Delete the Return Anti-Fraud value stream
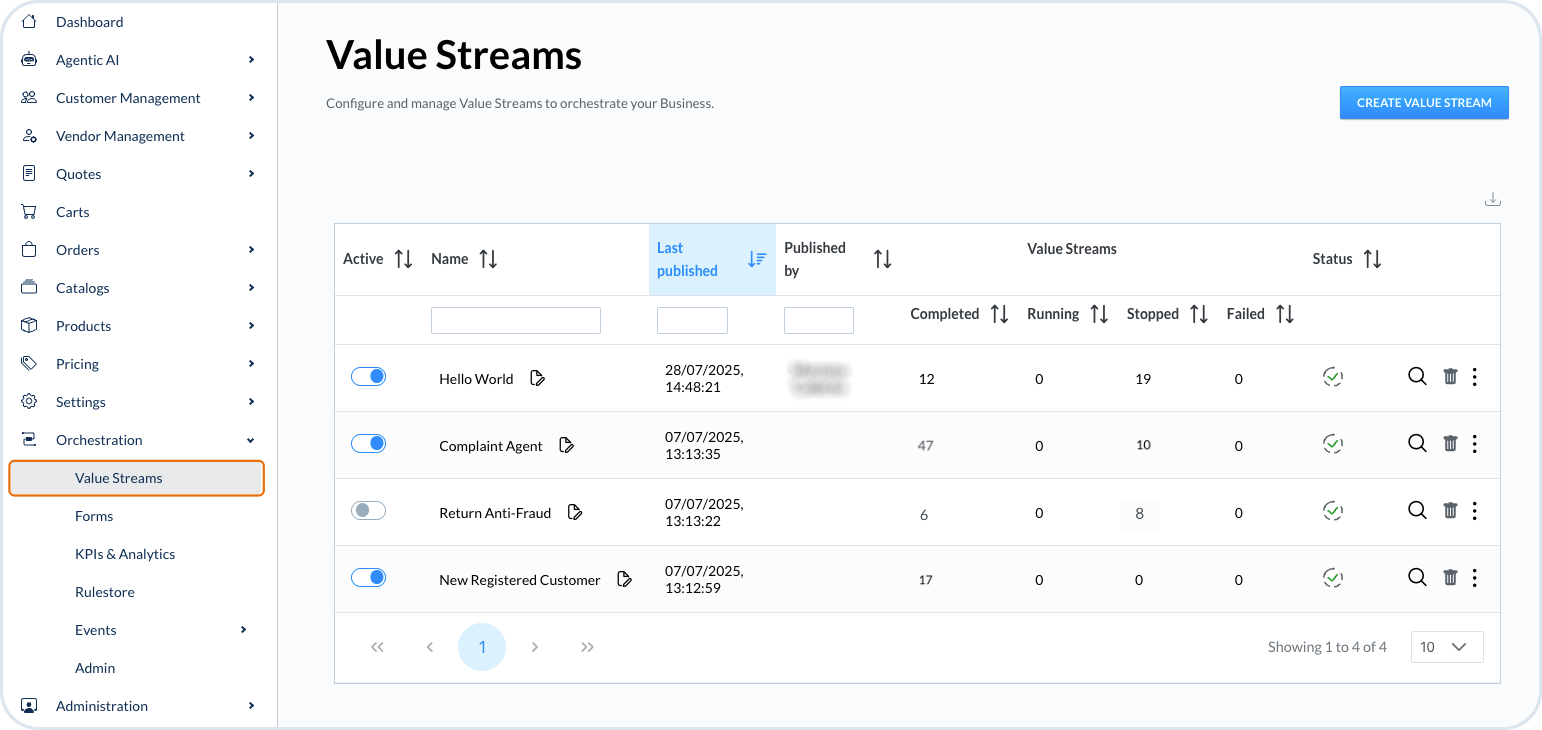Screen dimensions: 1542x730 (x=1450, y=510)
